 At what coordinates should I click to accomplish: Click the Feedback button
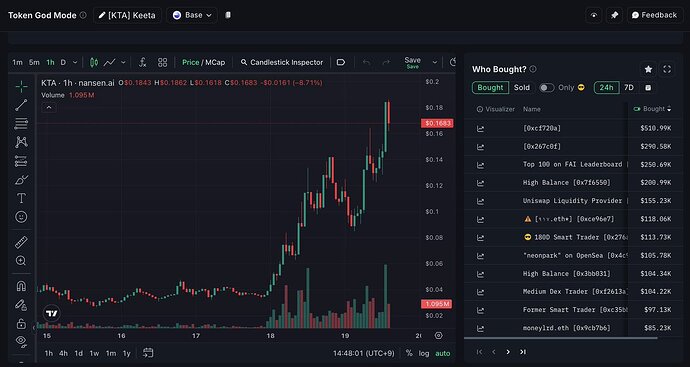[x=654, y=15]
